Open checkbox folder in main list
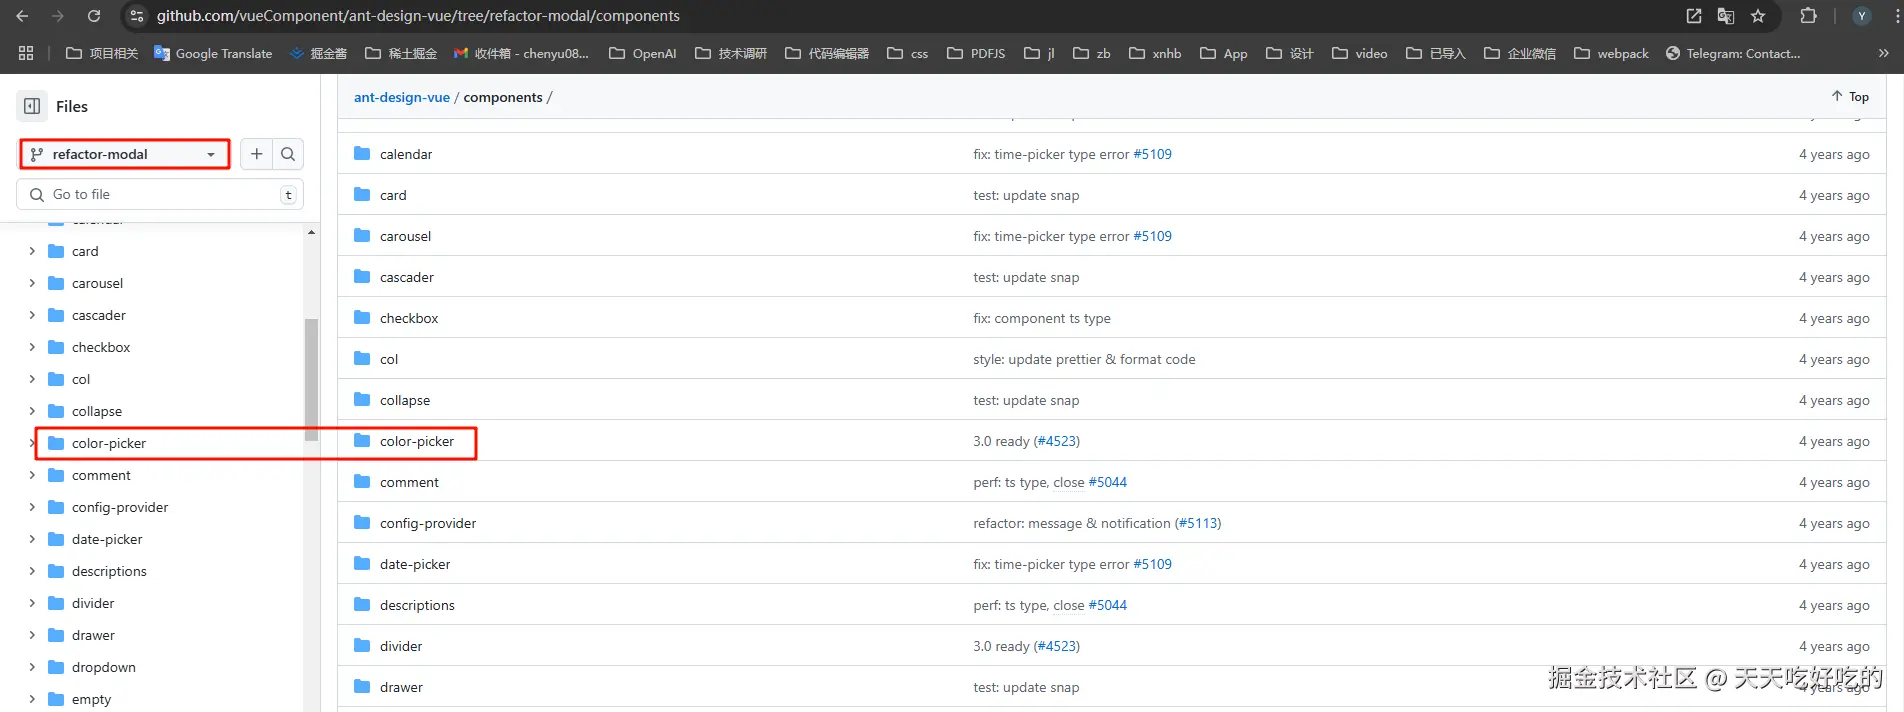This screenshot has height=712, width=1904. point(409,318)
